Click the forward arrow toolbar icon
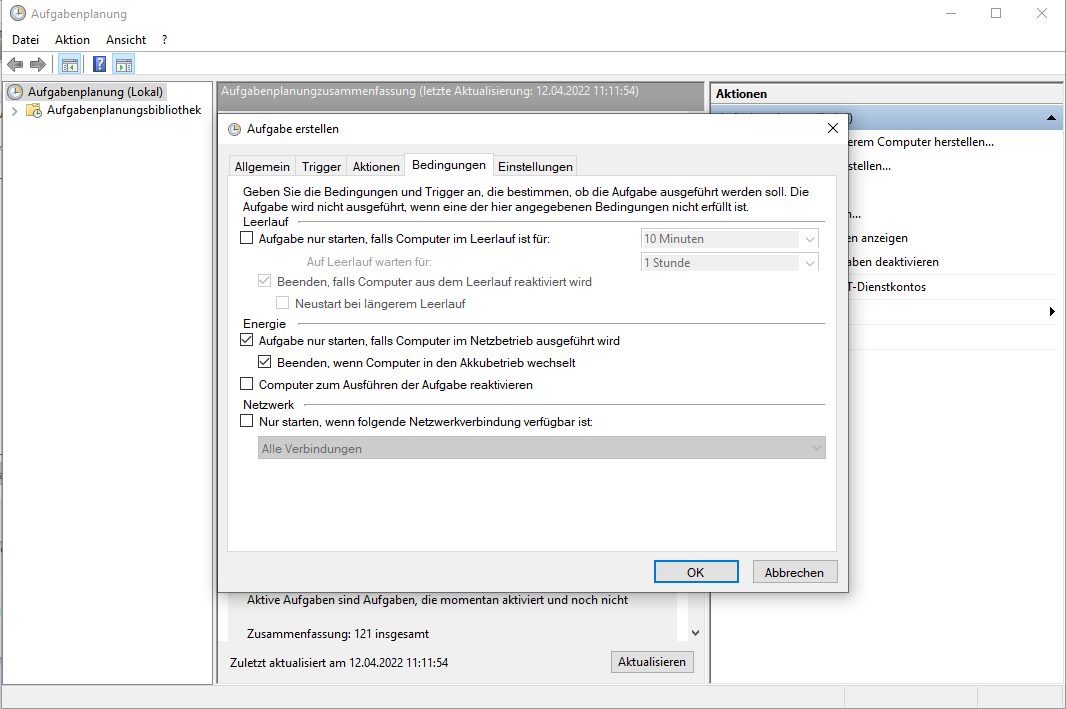Screen dimensions: 1066x709 pyautogui.click(x=38, y=65)
